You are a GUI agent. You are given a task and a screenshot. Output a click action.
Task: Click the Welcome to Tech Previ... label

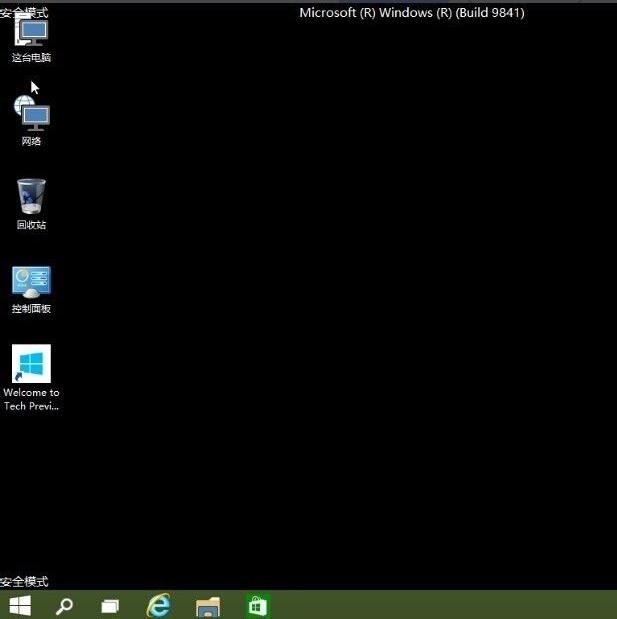coord(31,399)
